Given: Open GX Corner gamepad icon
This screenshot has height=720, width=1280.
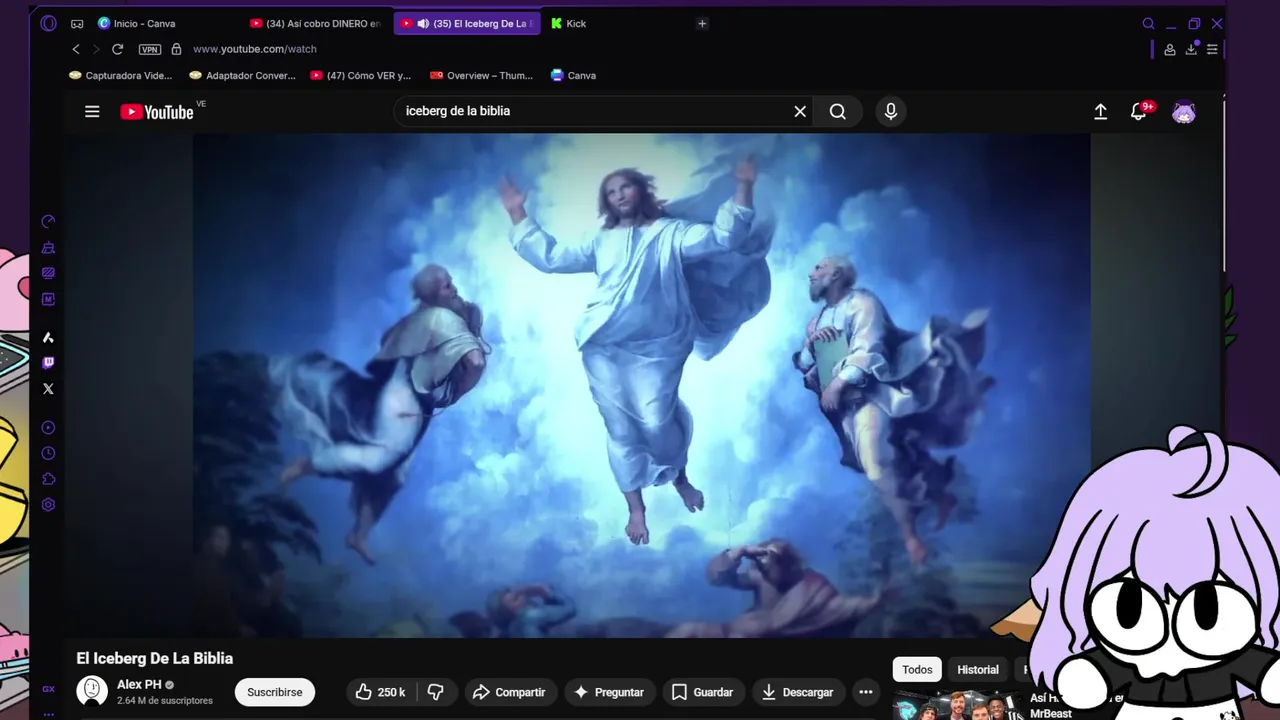Looking at the screenshot, I should pyautogui.click(x=77, y=24).
